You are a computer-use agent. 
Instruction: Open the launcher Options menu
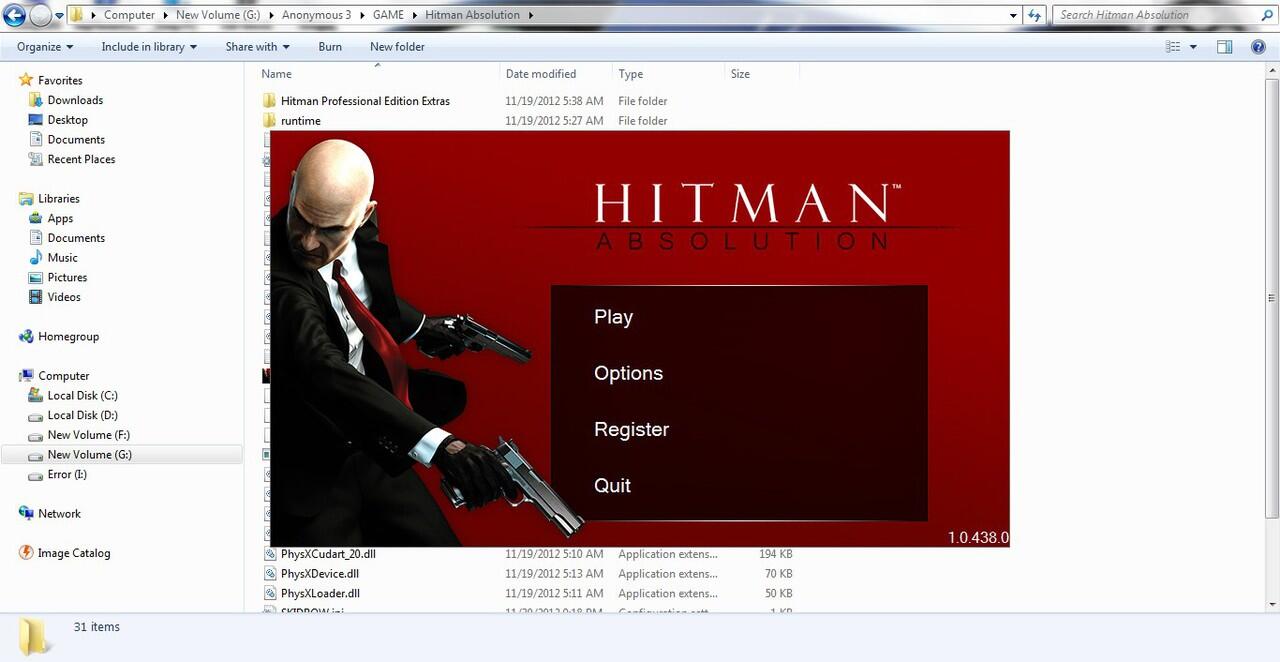tap(628, 373)
